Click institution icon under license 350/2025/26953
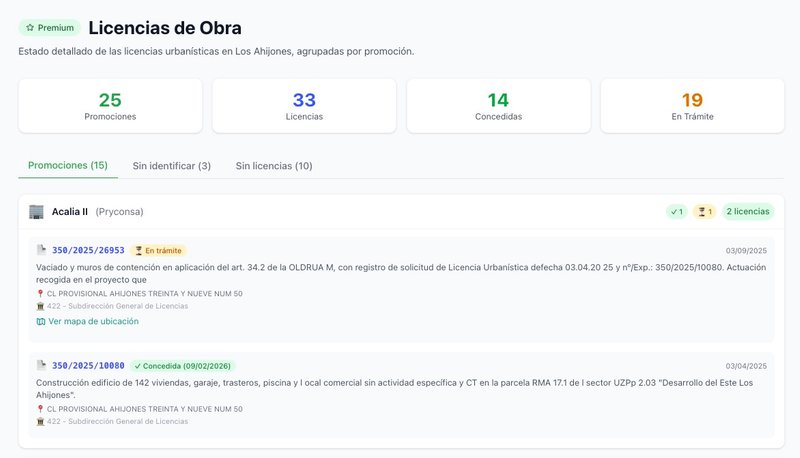The image size is (800, 458). tap(40, 306)
